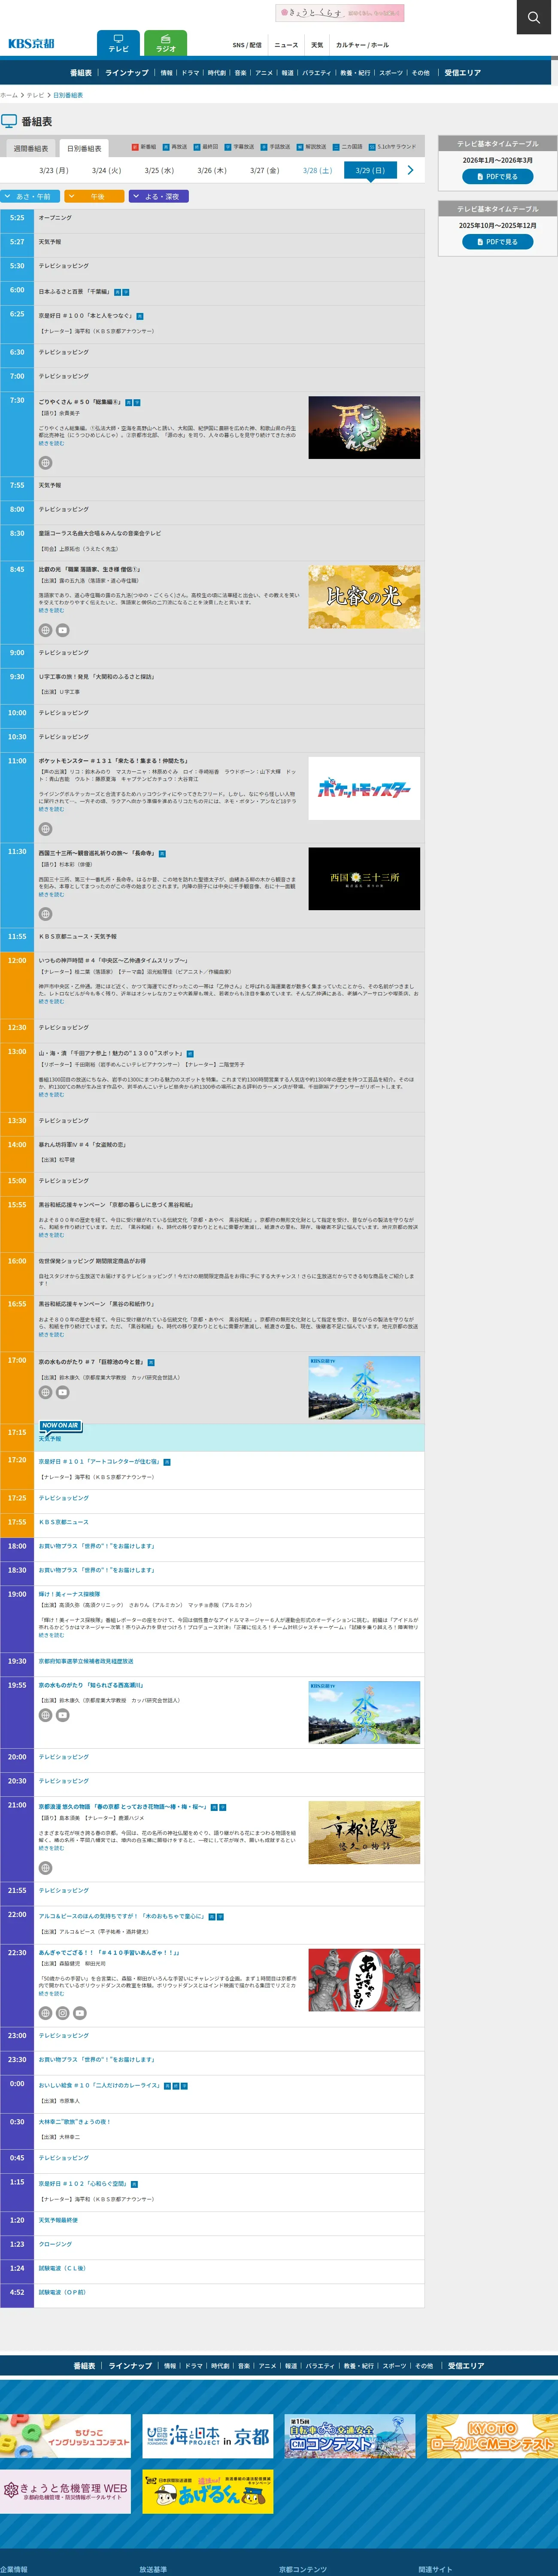Open the globe icon under あんぎゃでござる
This screenshot has height=2576, width=558.
tap(45, 2013)
